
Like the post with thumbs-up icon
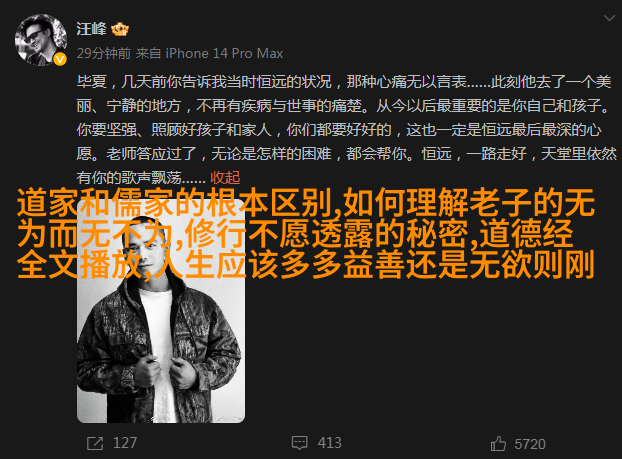point(498,444)
